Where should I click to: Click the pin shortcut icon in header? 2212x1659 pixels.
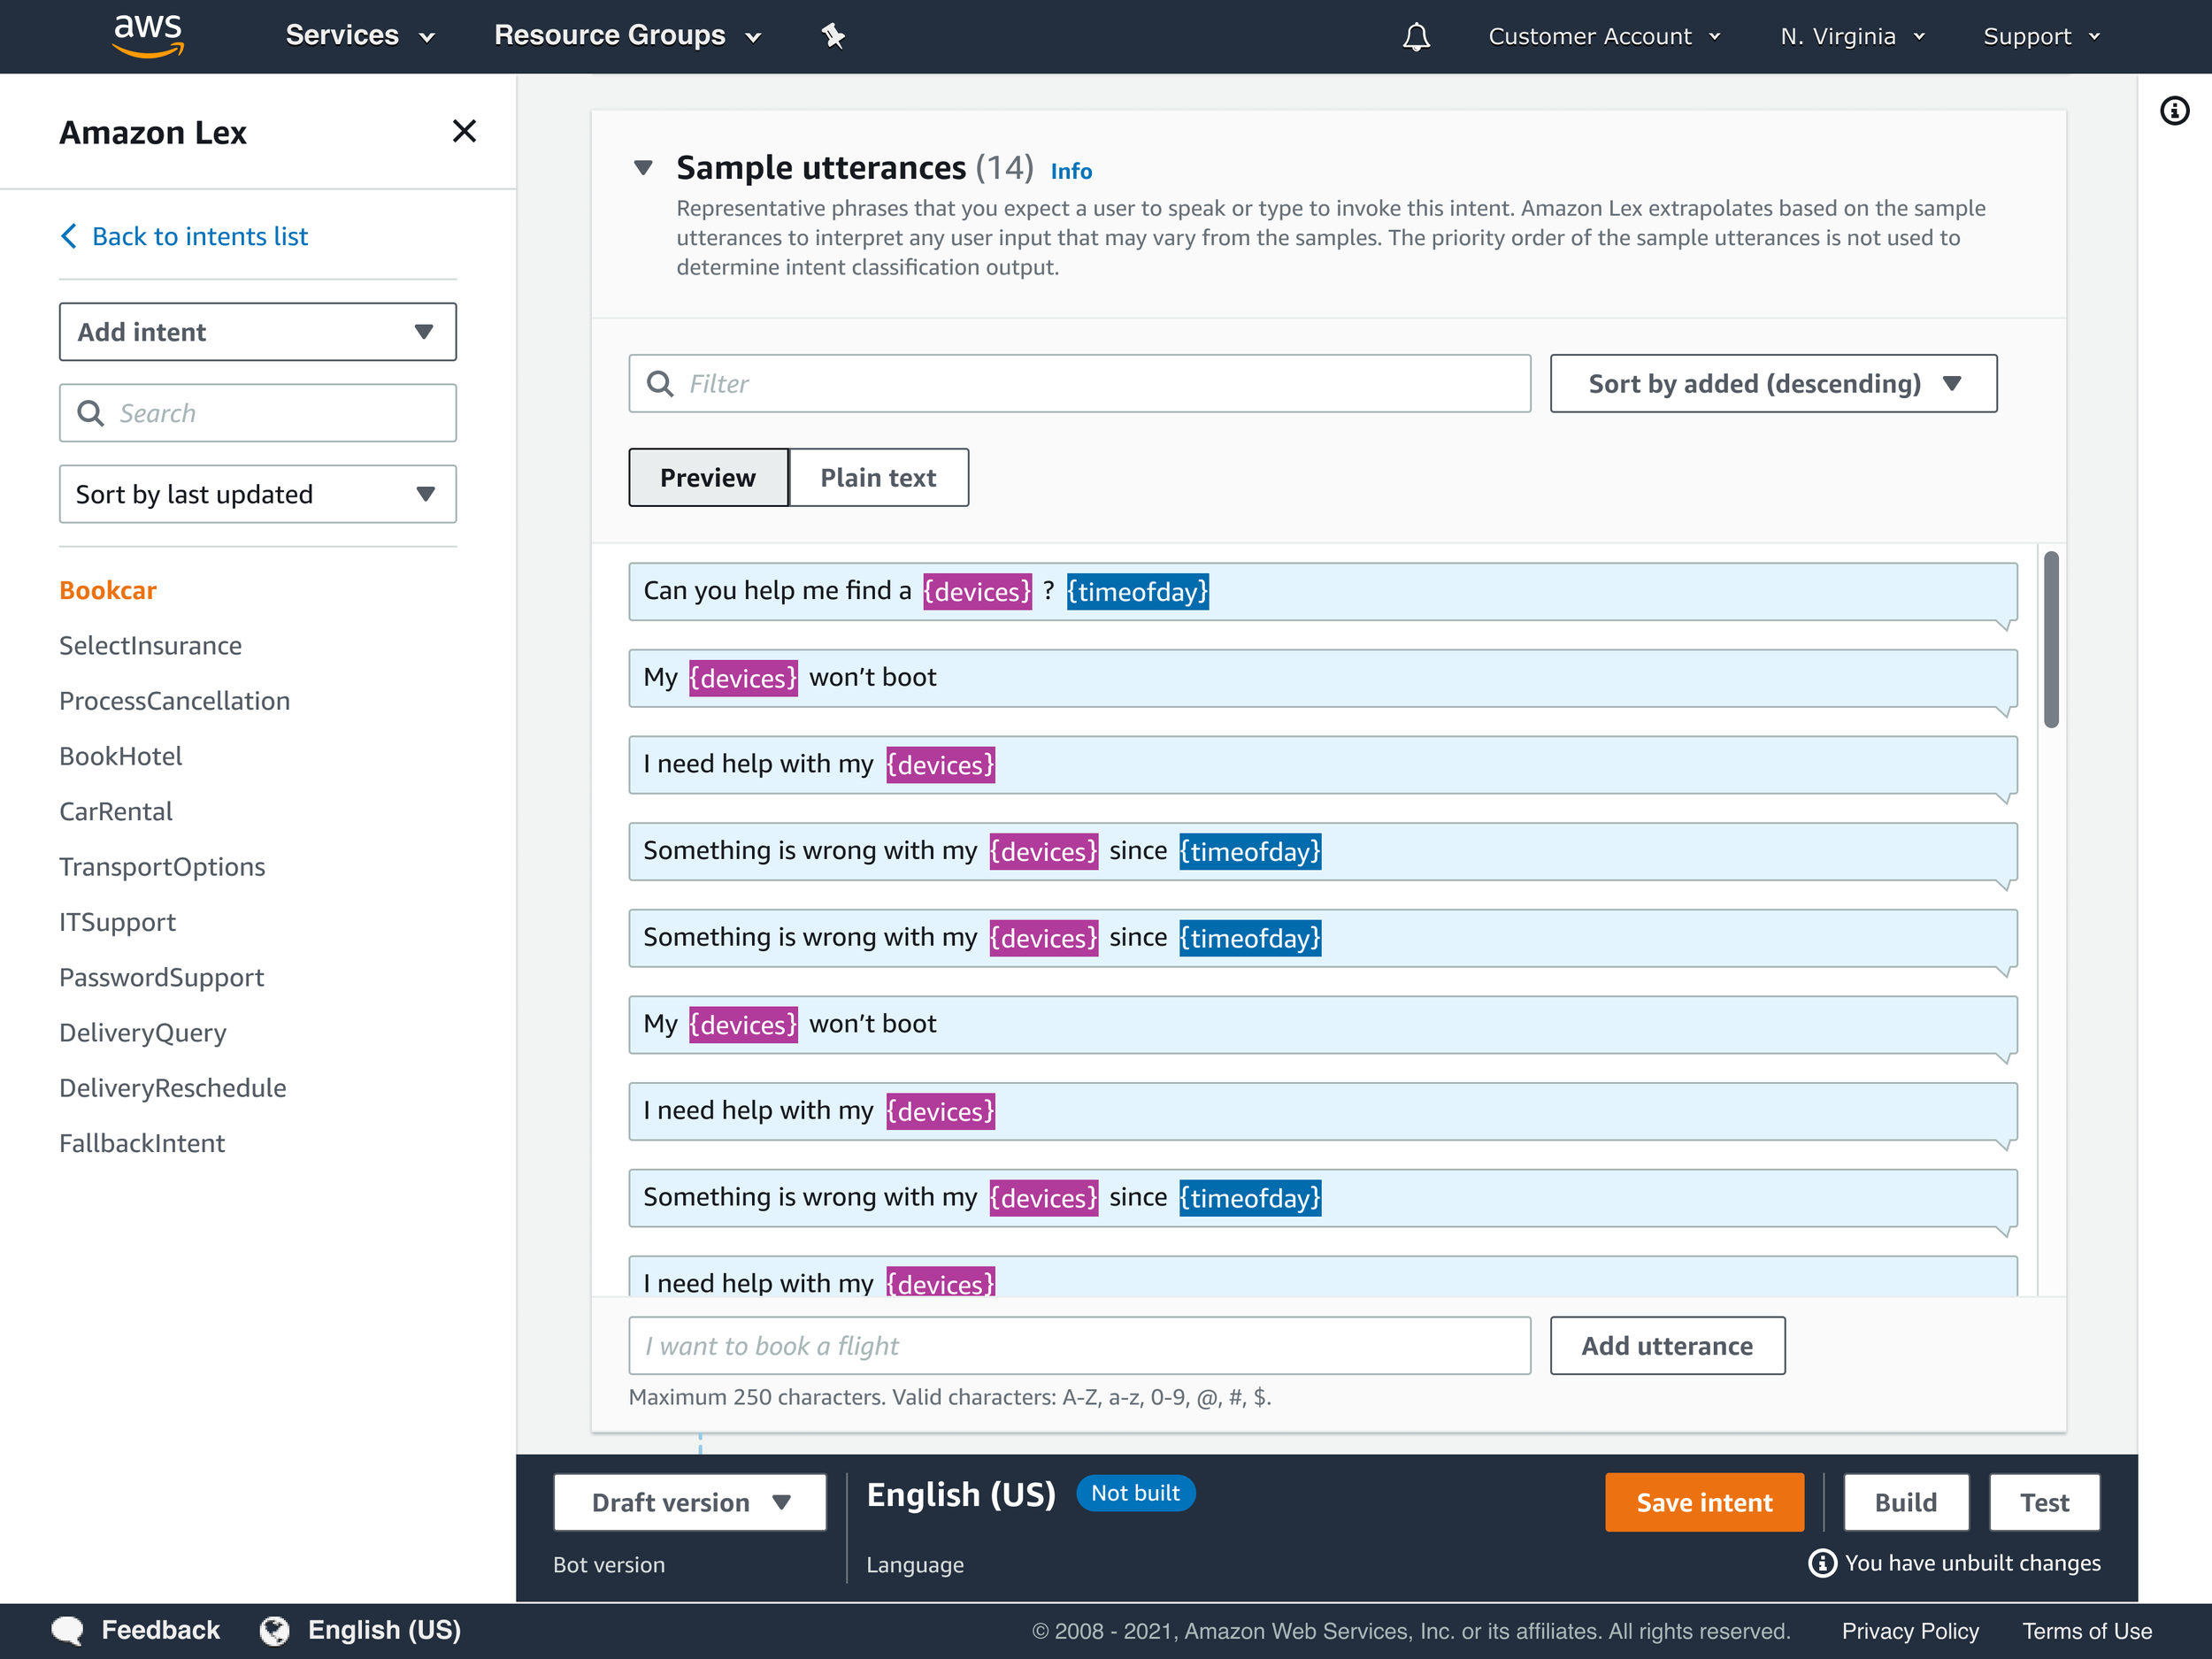click(x=833, y=37)
